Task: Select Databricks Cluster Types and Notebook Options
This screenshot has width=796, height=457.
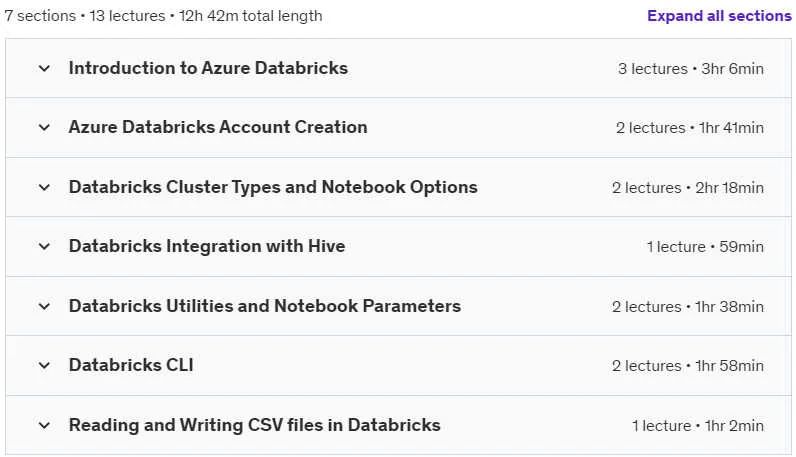Action: (x=273, y=187)
